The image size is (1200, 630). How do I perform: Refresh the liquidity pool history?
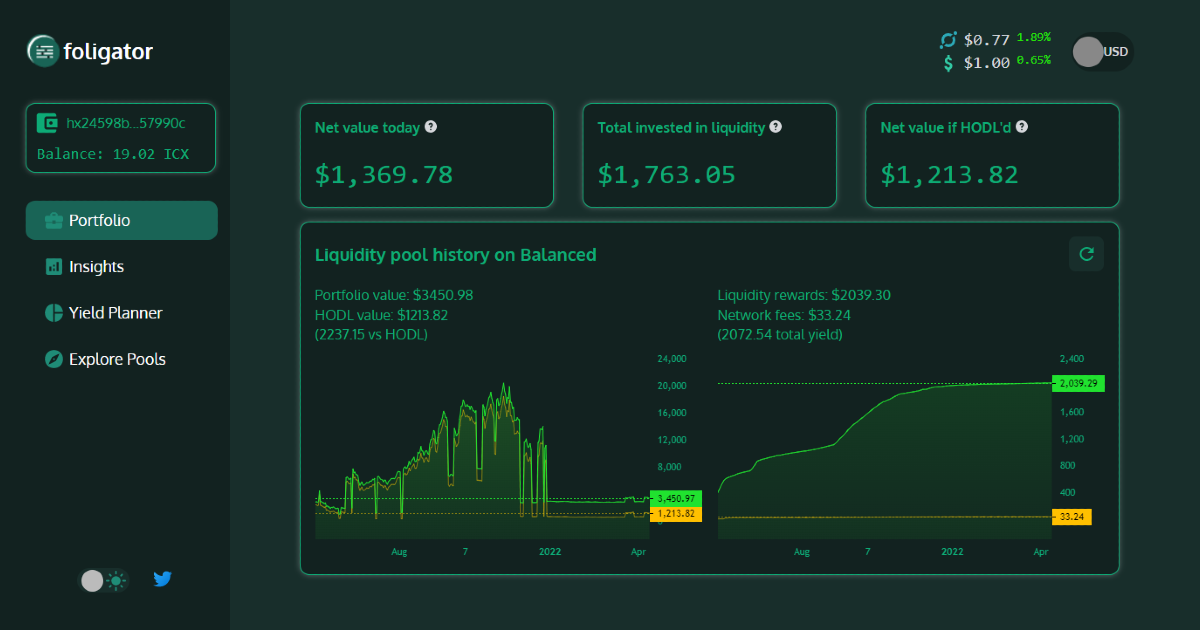[1086, 254]
